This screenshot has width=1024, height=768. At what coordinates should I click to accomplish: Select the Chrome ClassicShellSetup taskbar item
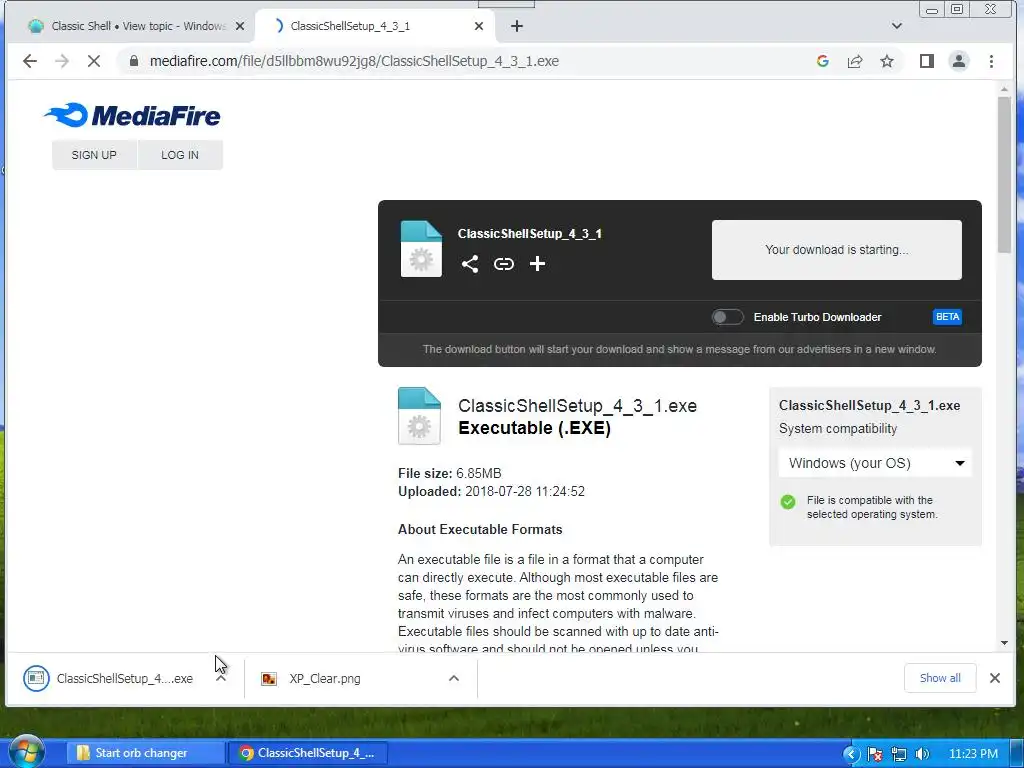[308, 753]
